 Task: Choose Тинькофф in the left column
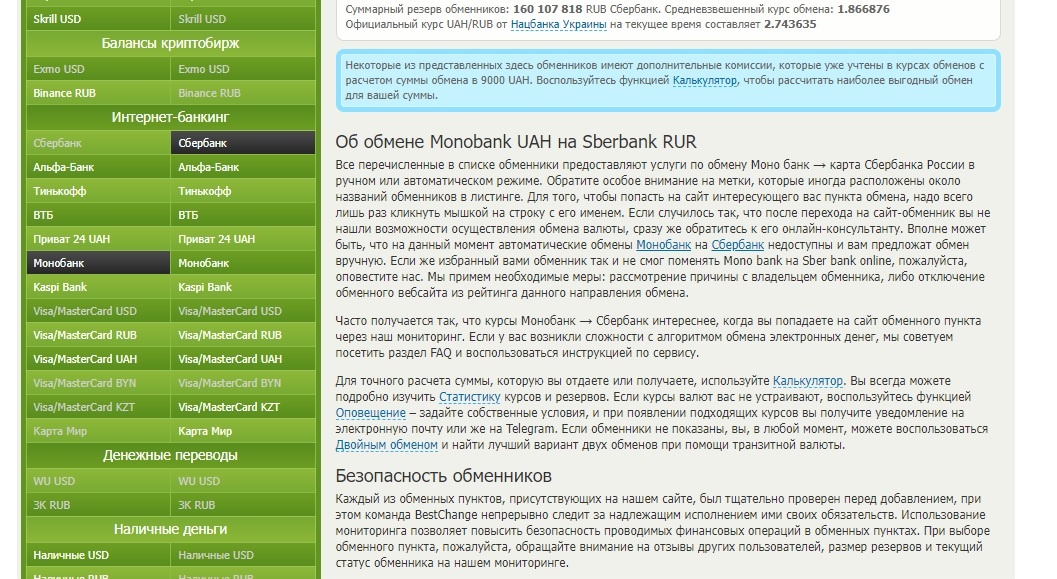click(98, 191)
